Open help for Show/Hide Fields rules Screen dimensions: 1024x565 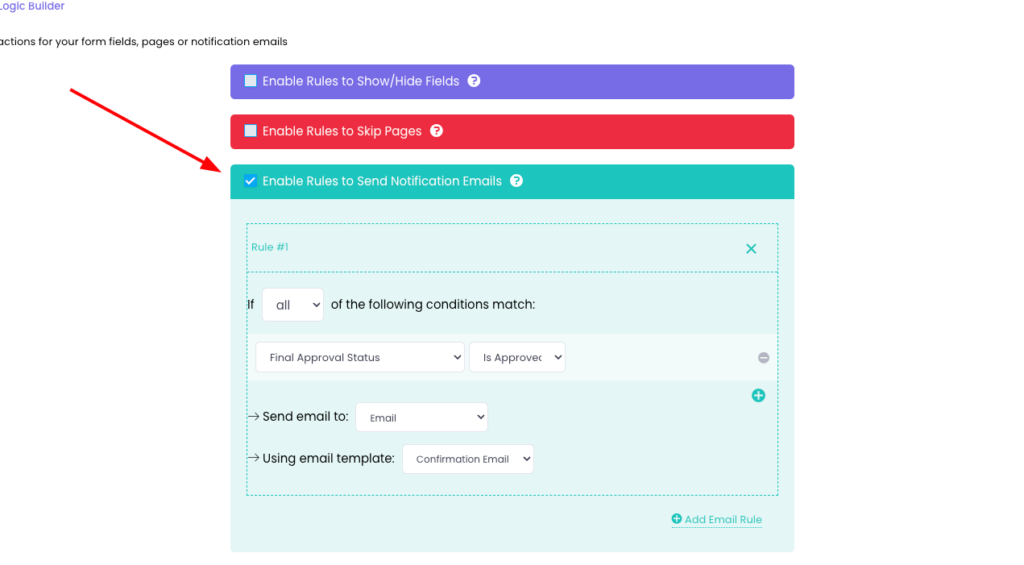[474, 81]
